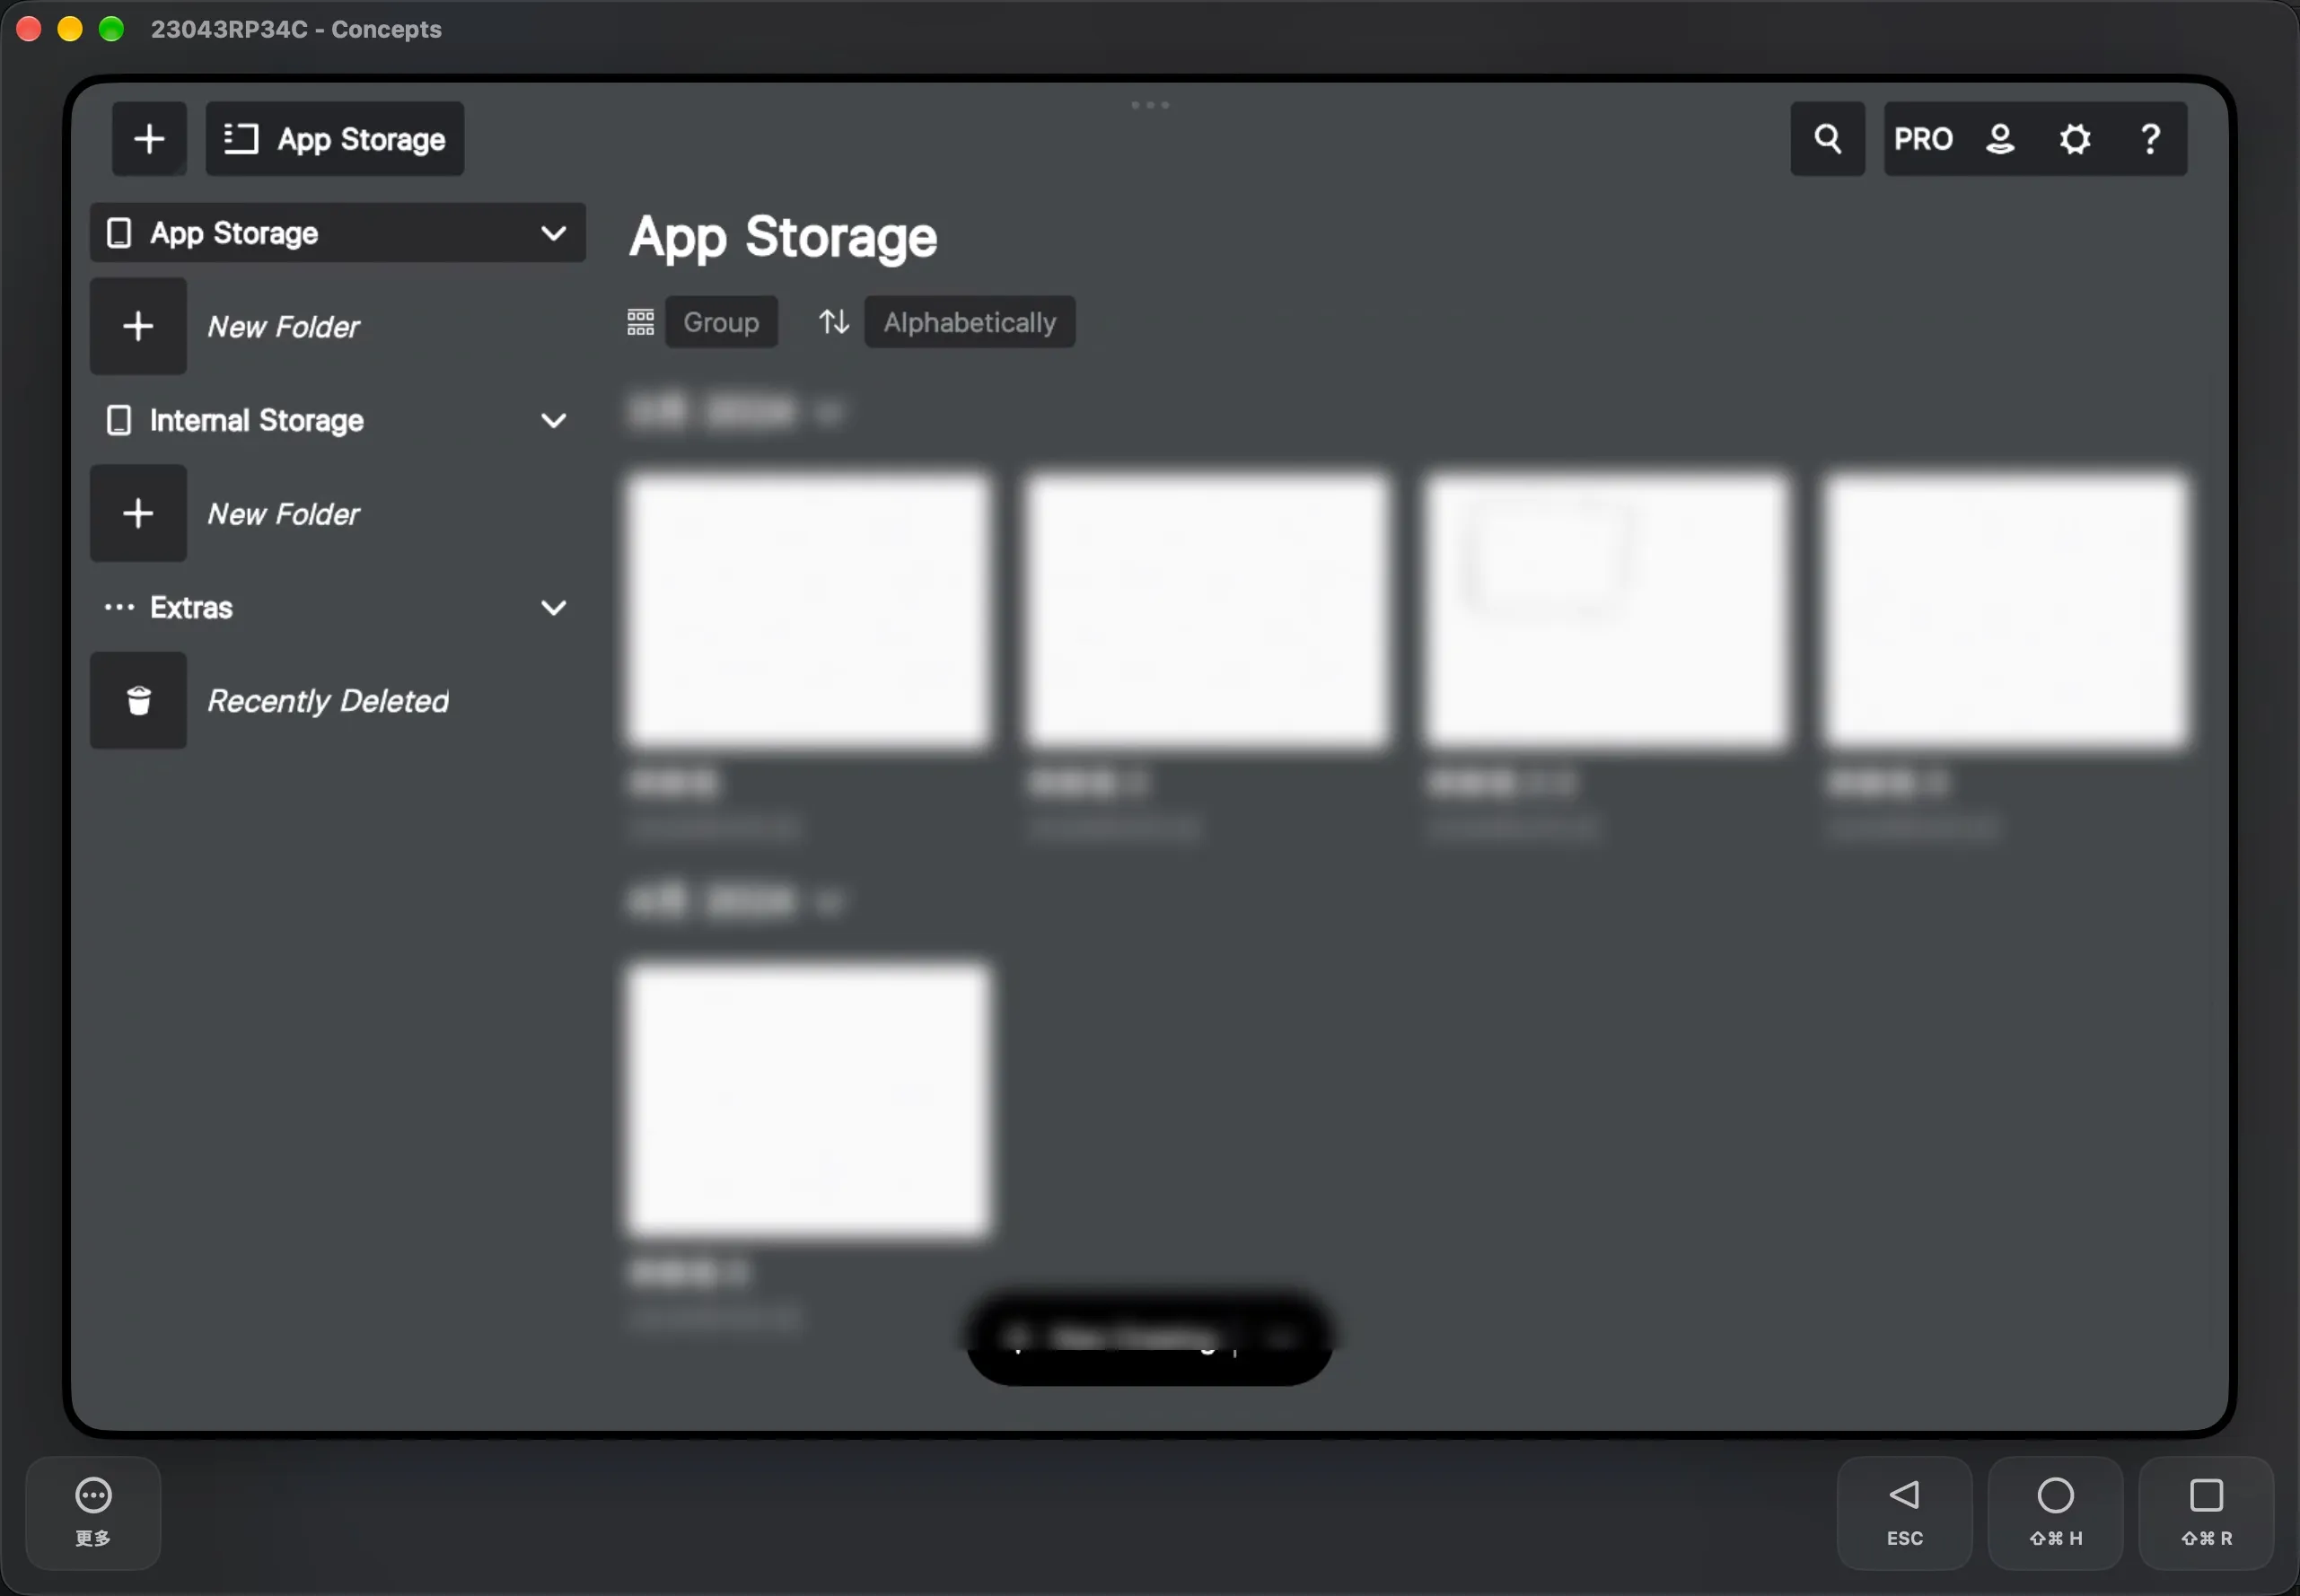The image size is (2300, 1596).
Task: Open the settings gear icon
Action: point(2075,139)
